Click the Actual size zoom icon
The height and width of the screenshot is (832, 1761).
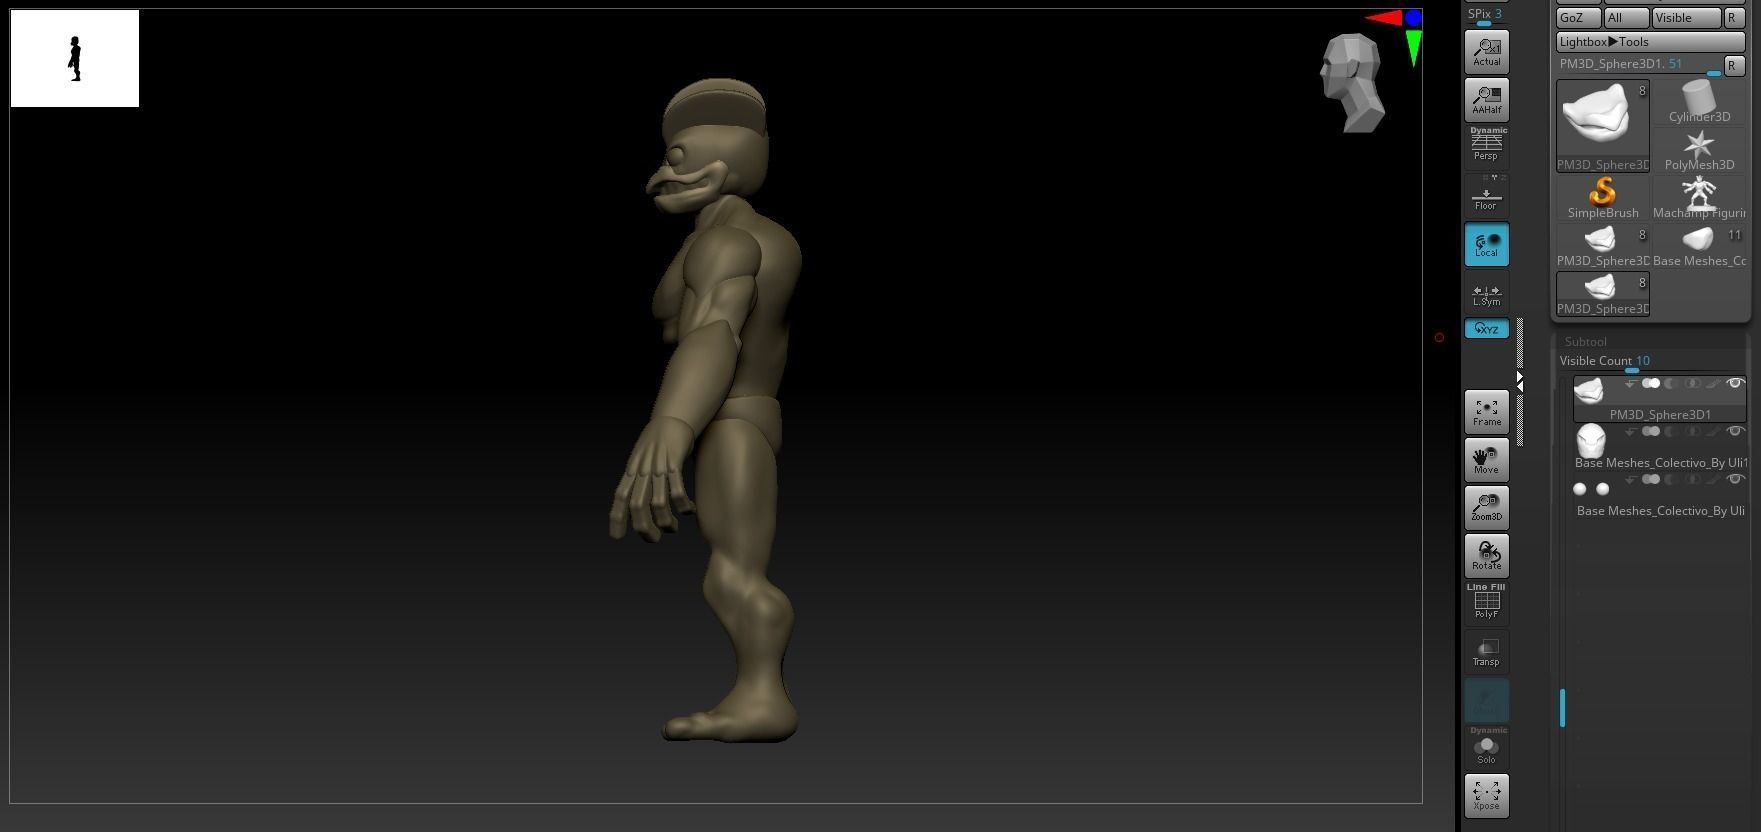pos(1486,51)
